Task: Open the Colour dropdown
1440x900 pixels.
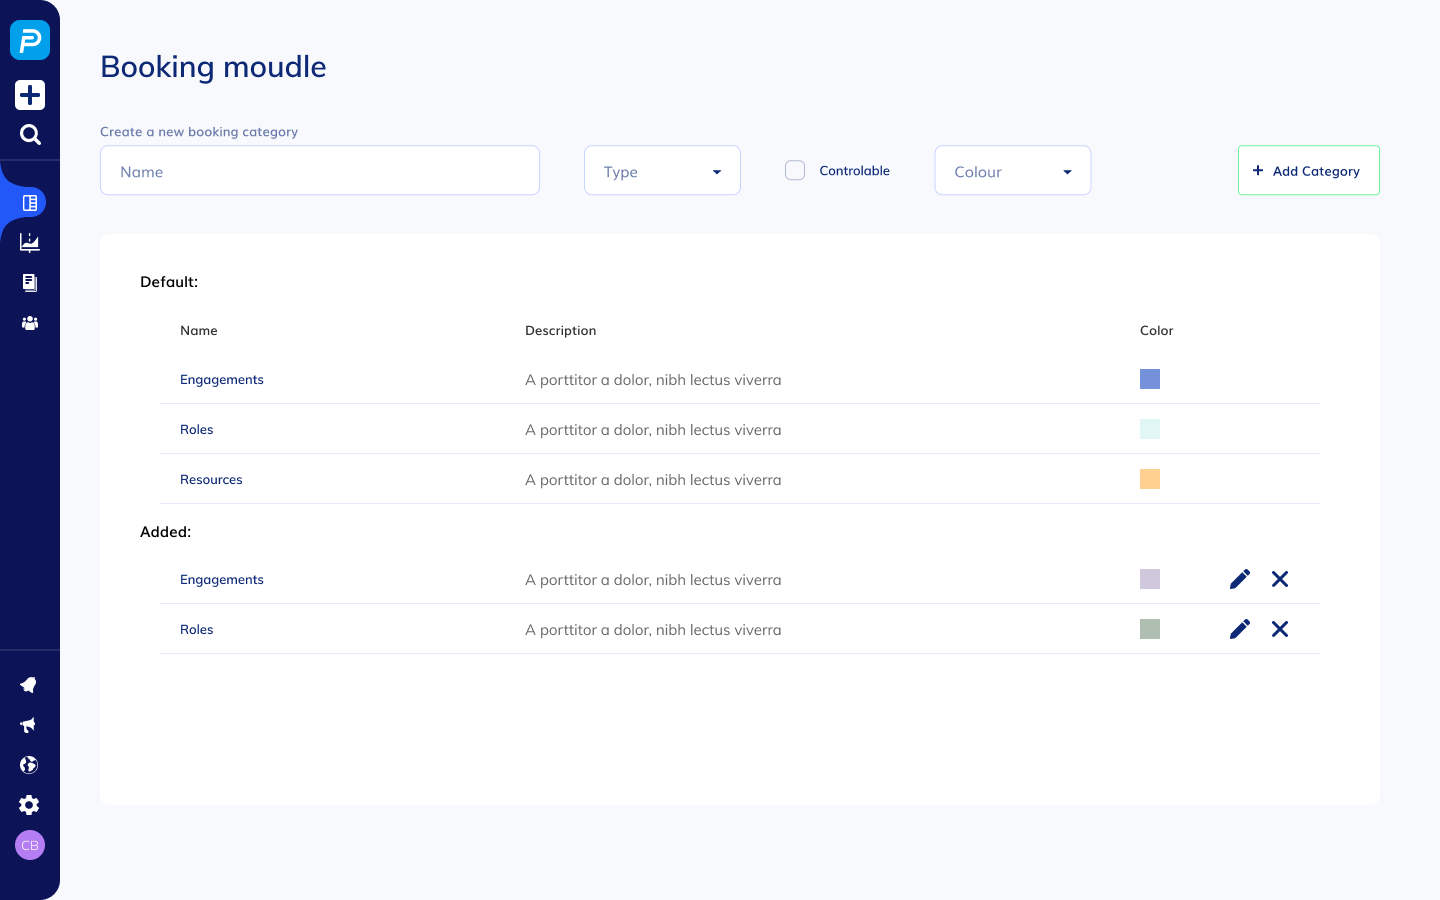Action: [x=1012, y=171]
